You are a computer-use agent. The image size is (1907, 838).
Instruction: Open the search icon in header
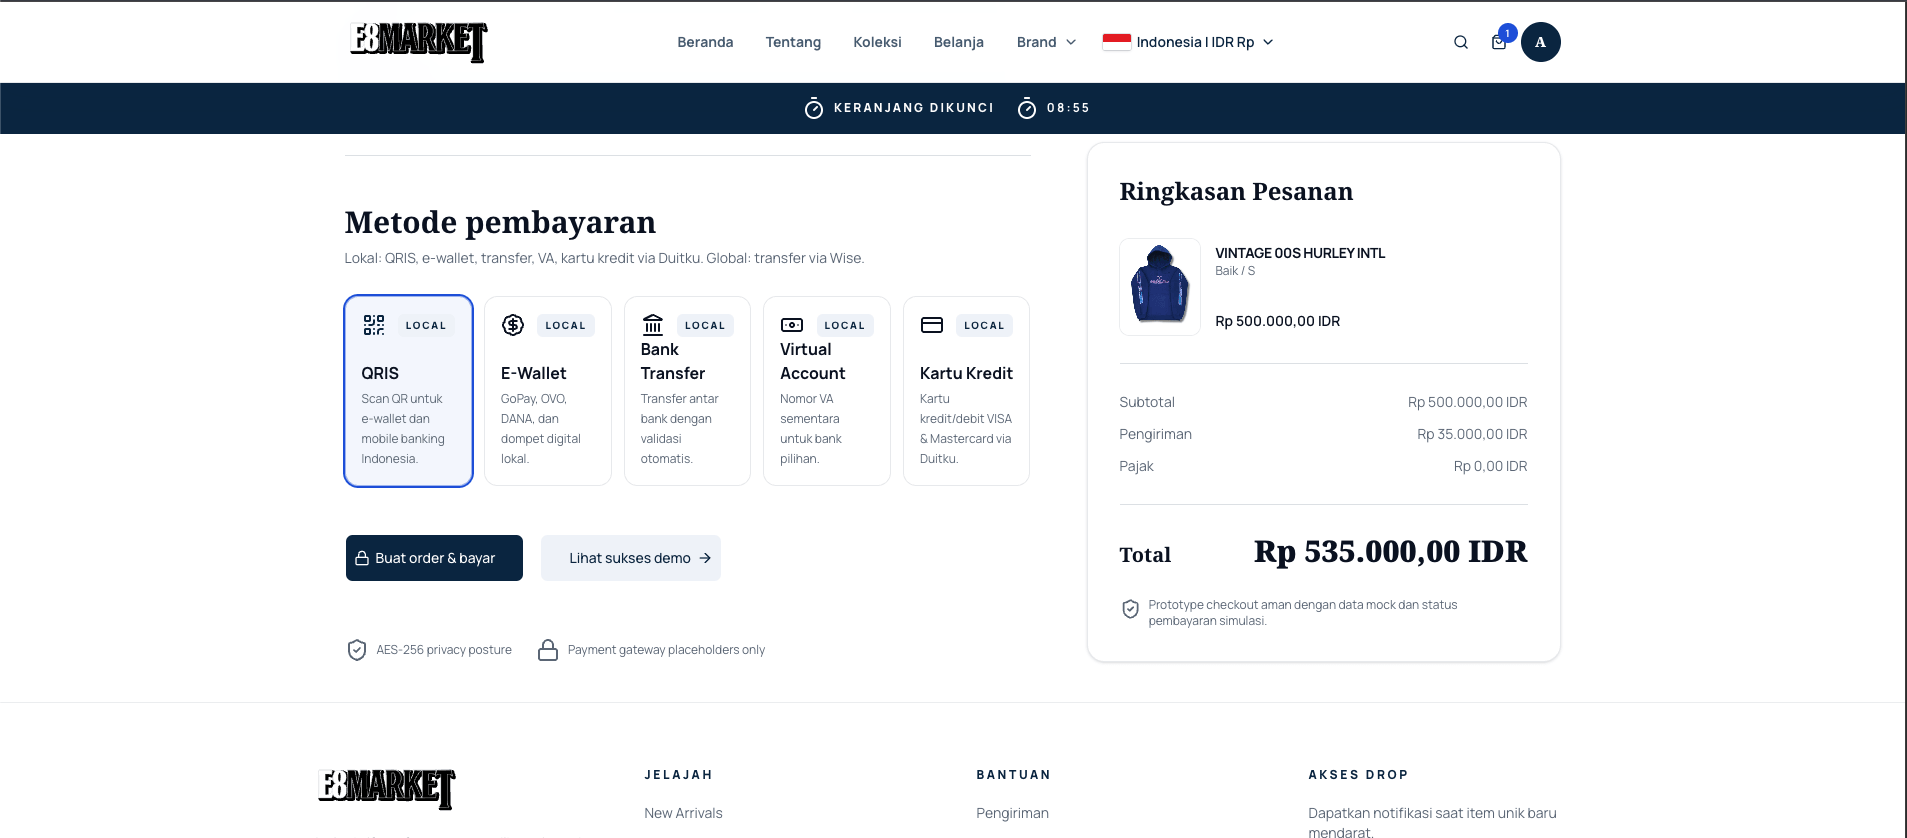point(1461,42)
